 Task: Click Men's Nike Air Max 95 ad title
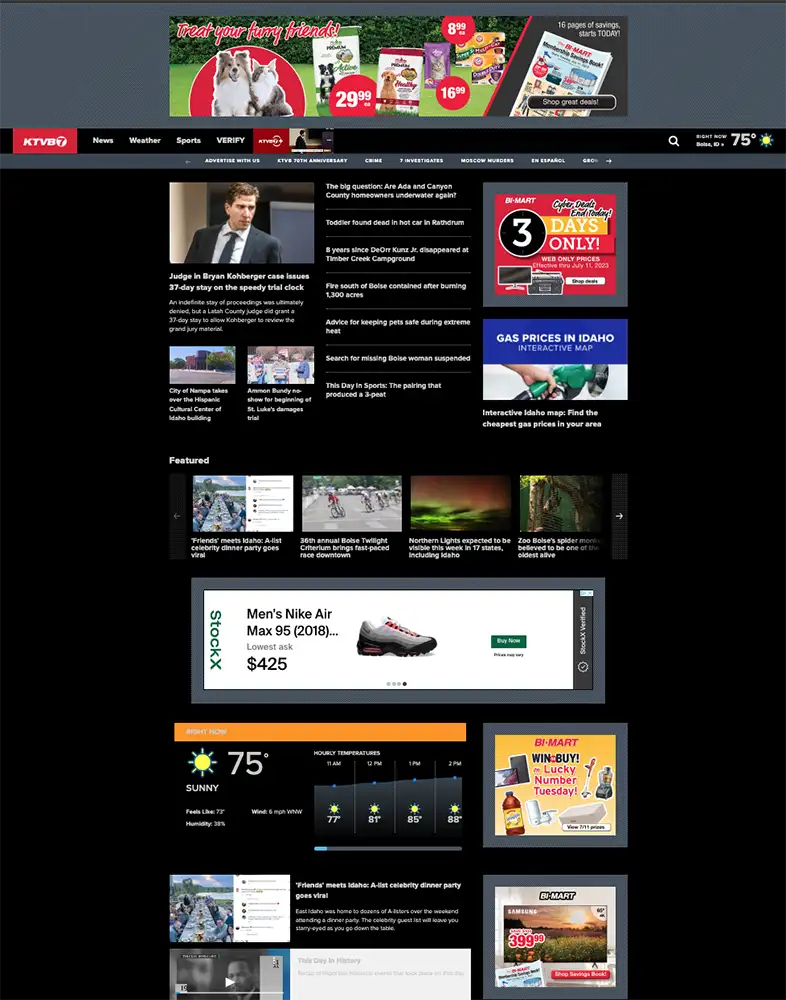pos(292,622)
